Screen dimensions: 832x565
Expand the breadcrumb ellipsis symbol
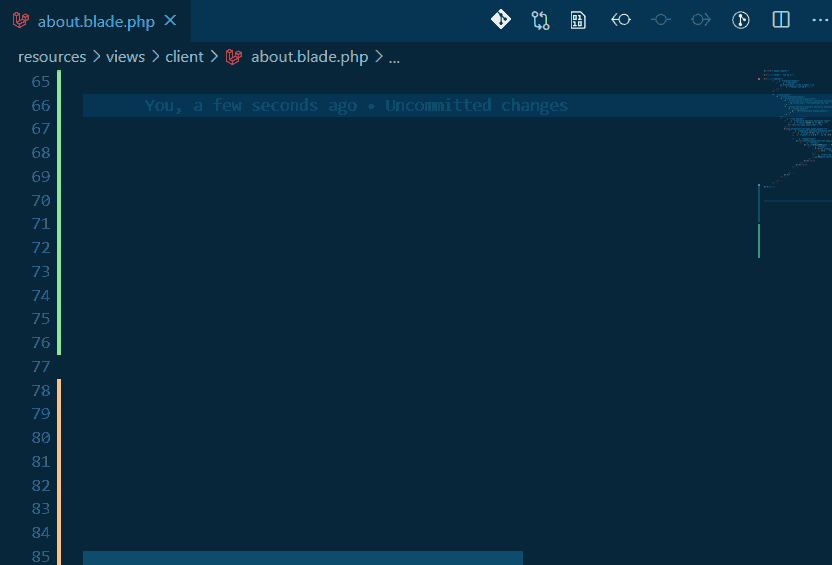click(394, 57)
